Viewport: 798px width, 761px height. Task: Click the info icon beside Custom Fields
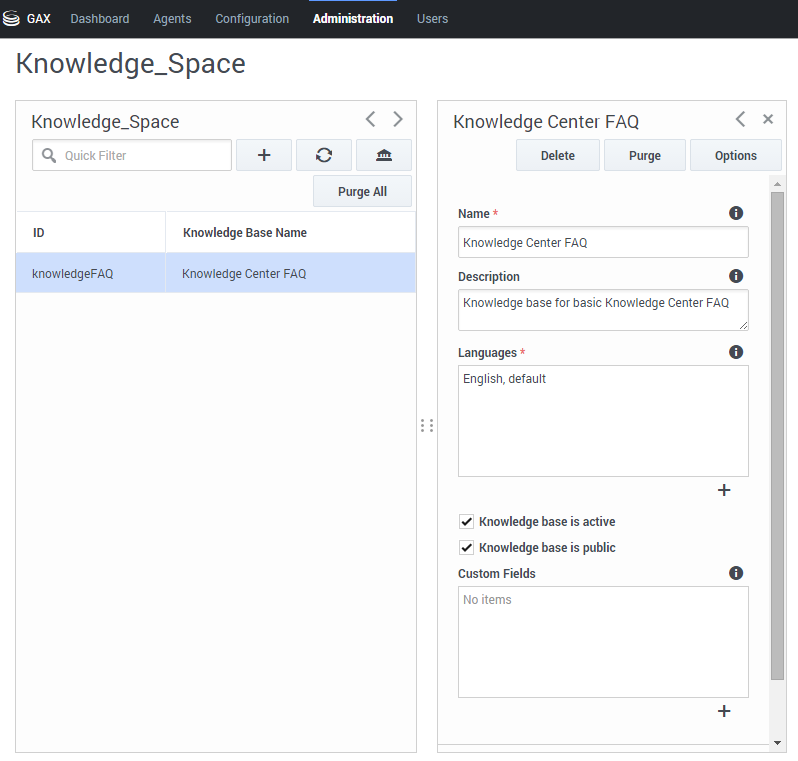click(736, 573)
